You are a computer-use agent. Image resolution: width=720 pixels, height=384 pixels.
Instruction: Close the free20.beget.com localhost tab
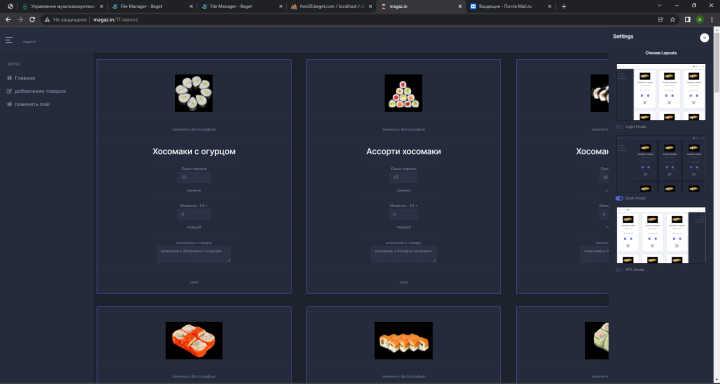click(370, 6)
